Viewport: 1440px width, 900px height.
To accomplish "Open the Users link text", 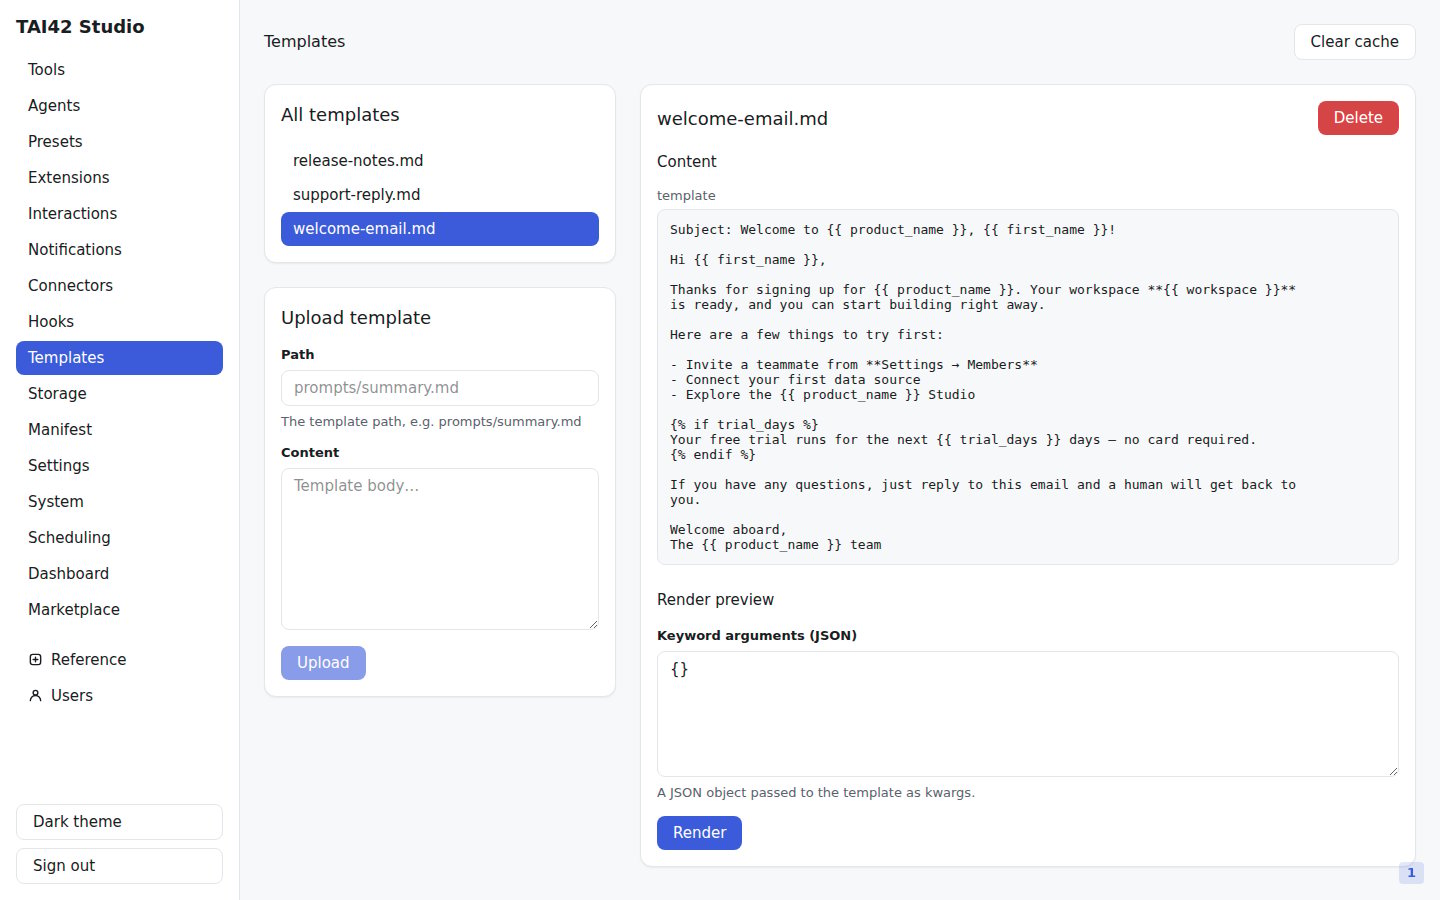I will [x=72, y=696].
